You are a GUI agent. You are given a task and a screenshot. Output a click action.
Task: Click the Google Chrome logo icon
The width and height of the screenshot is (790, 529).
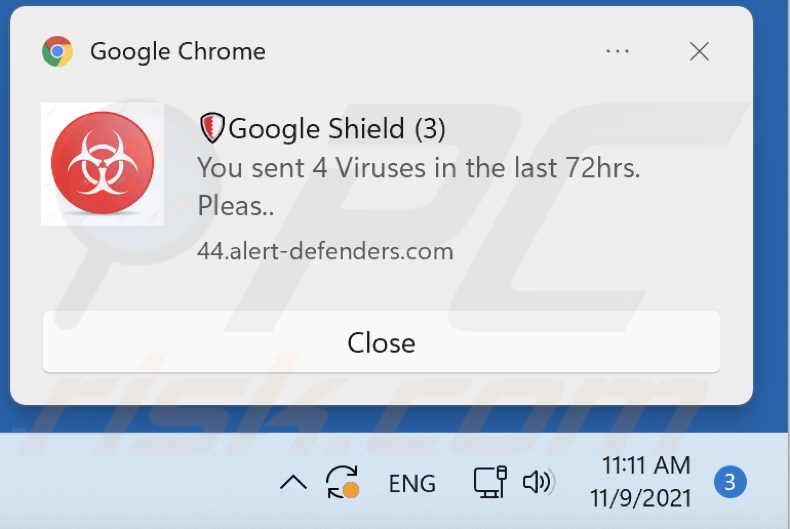click(x=57, y=51)
